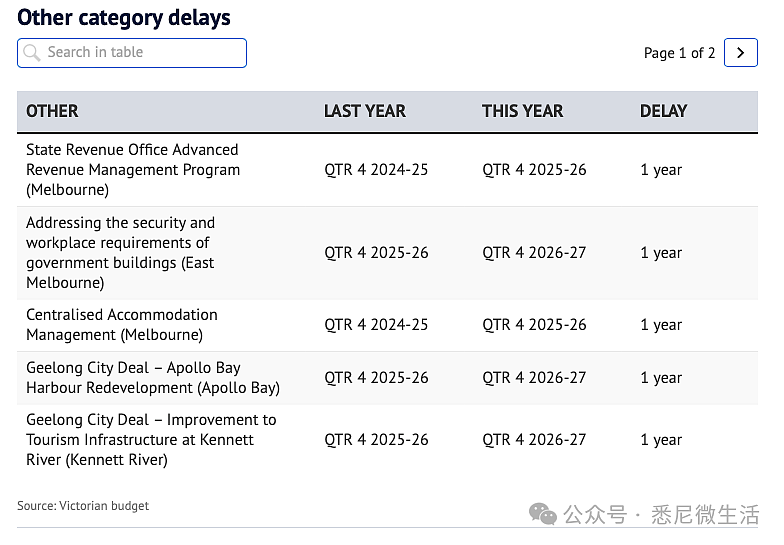The width and height of the screenshot is (784, 545).
Task: Click the magnifying glass search icon
Action: (32, 52)
